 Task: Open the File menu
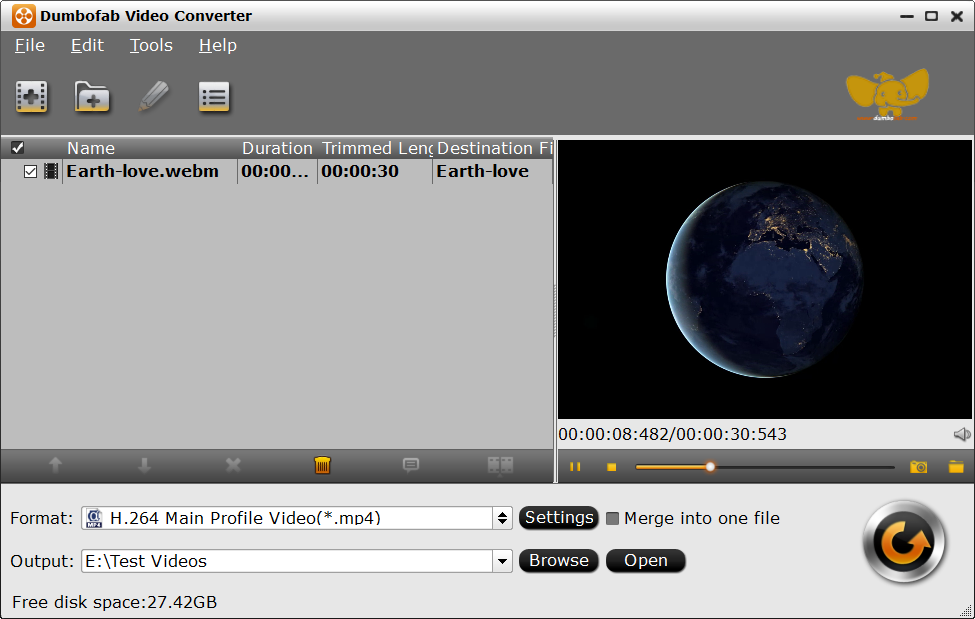pyautogui.click(x=30, y=45)
